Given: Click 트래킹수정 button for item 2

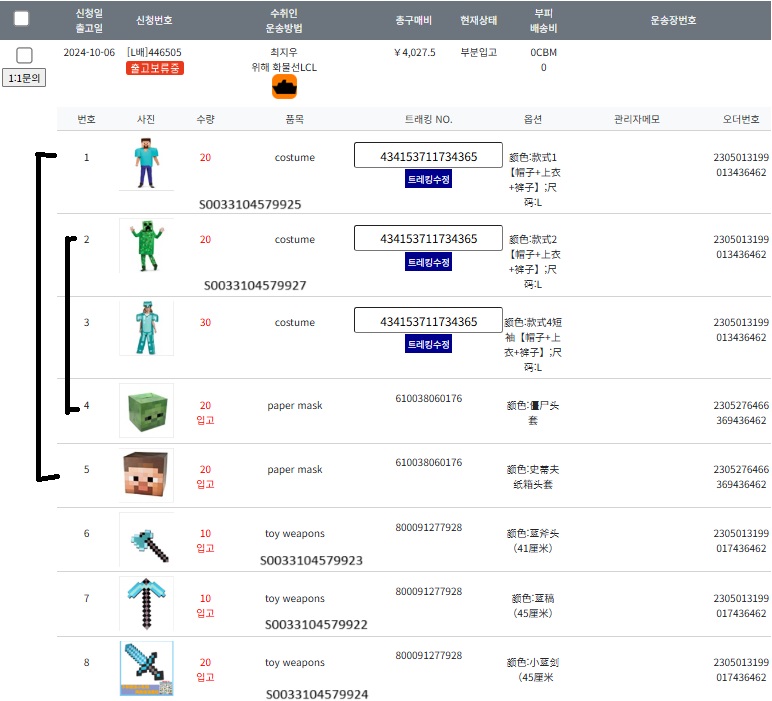Looking at the screenshot, I should [x=428, y=262].
